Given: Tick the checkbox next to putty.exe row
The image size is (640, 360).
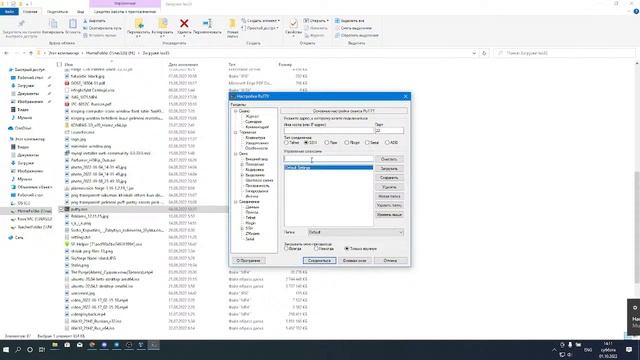Looking at the screenshot, I should click(60, 209).
